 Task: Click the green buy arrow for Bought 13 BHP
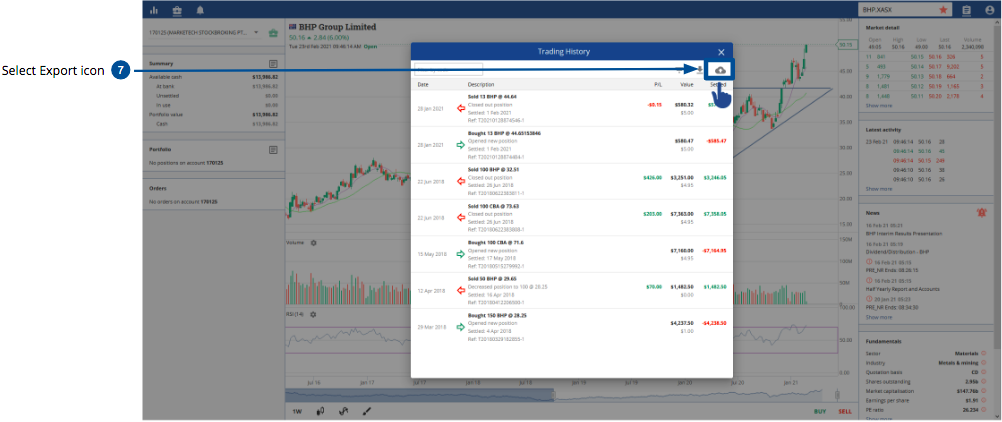click(x=461, y=145)
